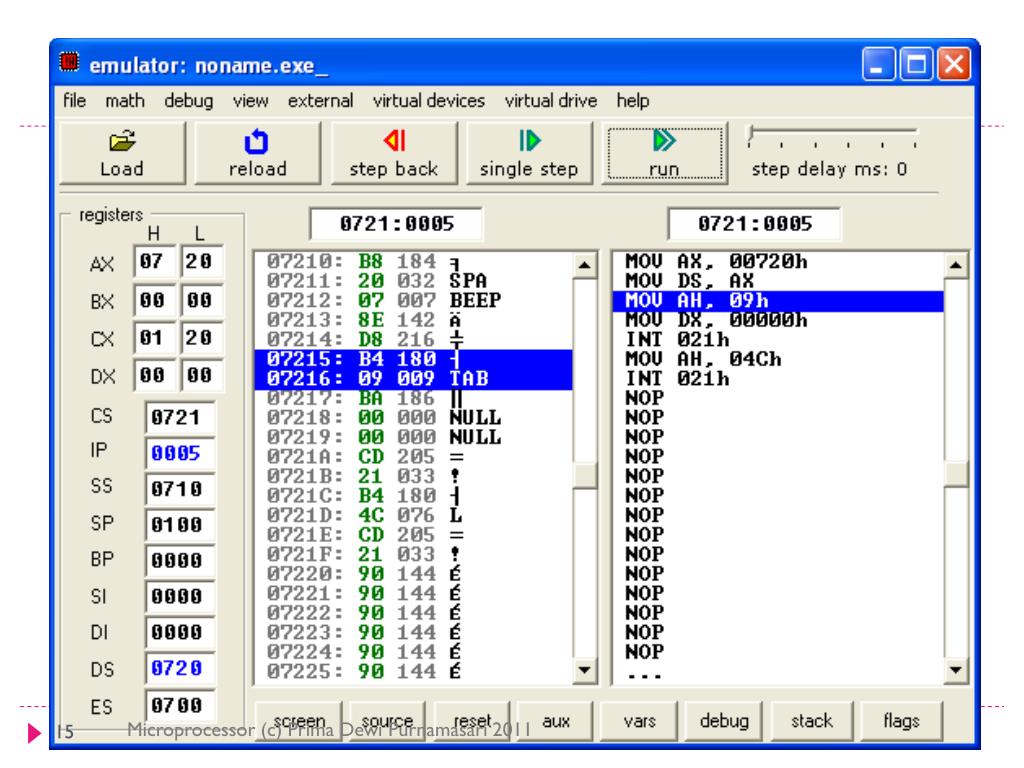This screenshot has height=768, width=1024.
Task: Click the SP register field
Action: (179, 525)
